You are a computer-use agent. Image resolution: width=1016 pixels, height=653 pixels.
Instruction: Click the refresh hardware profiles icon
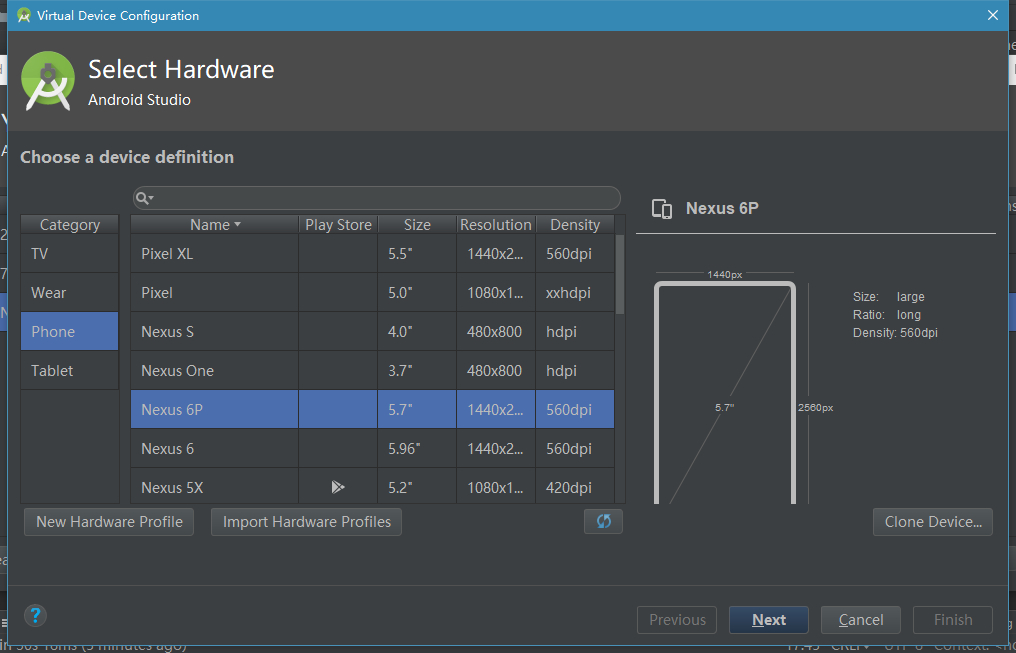point(603,521)
